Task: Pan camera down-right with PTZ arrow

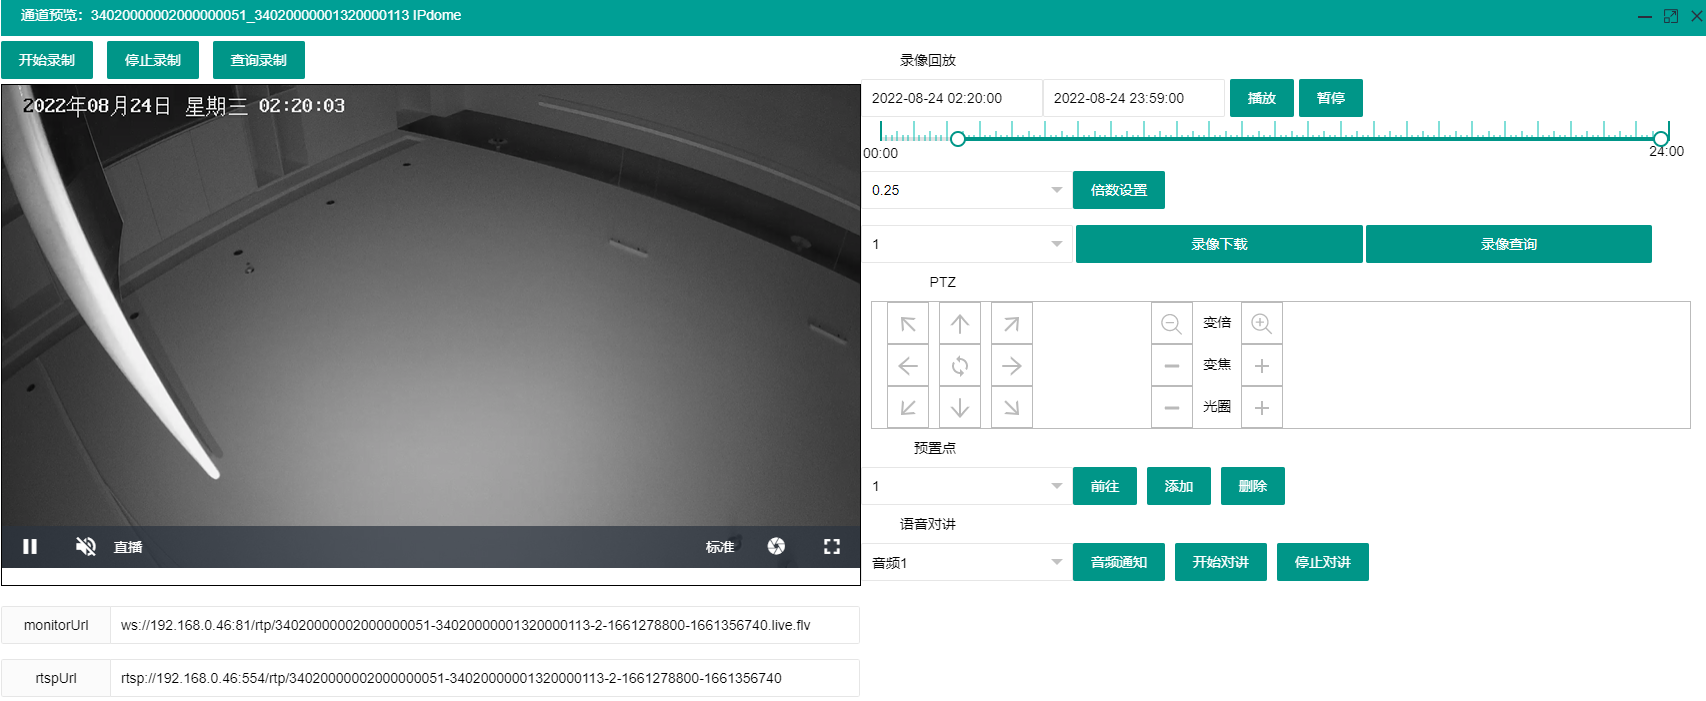Action: (x=1012, y=408)
